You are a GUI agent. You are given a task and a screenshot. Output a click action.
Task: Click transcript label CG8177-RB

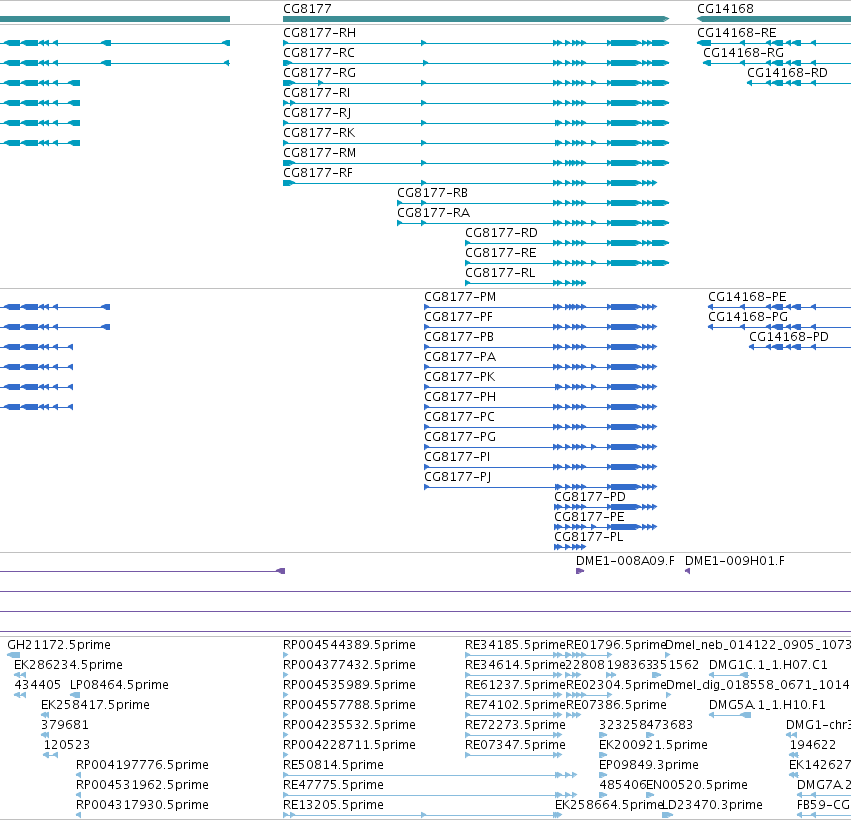click(433, 193)
